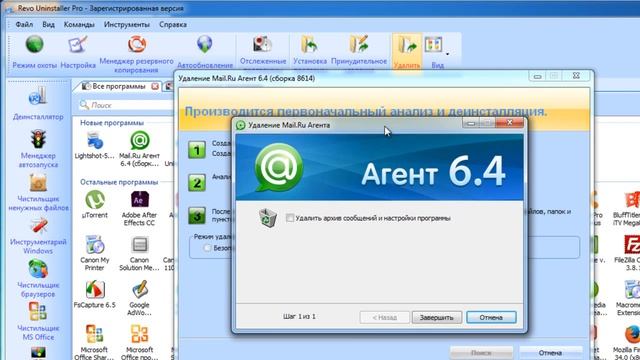Open the Hunter Mode (Режим охоты) tool
640x360 pixels.
pos(34,52)
